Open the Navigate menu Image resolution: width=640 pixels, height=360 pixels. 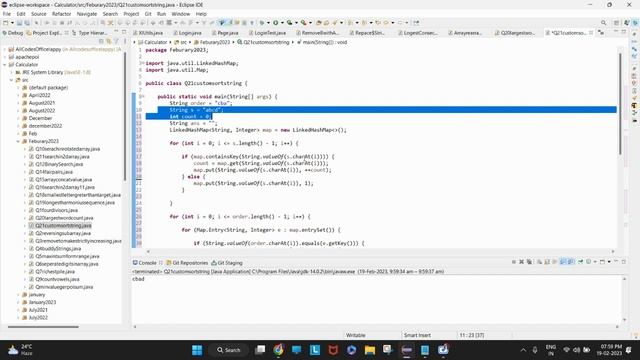click(x=87, y=14)
